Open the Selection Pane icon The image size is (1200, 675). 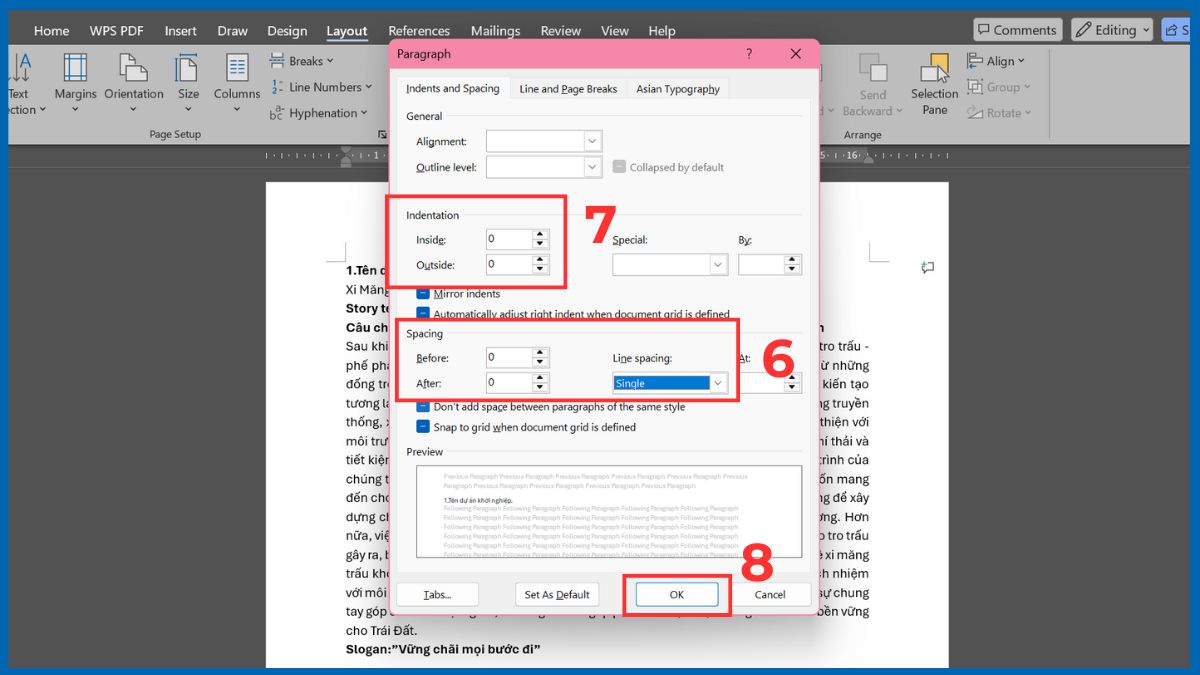coord(934,68)
